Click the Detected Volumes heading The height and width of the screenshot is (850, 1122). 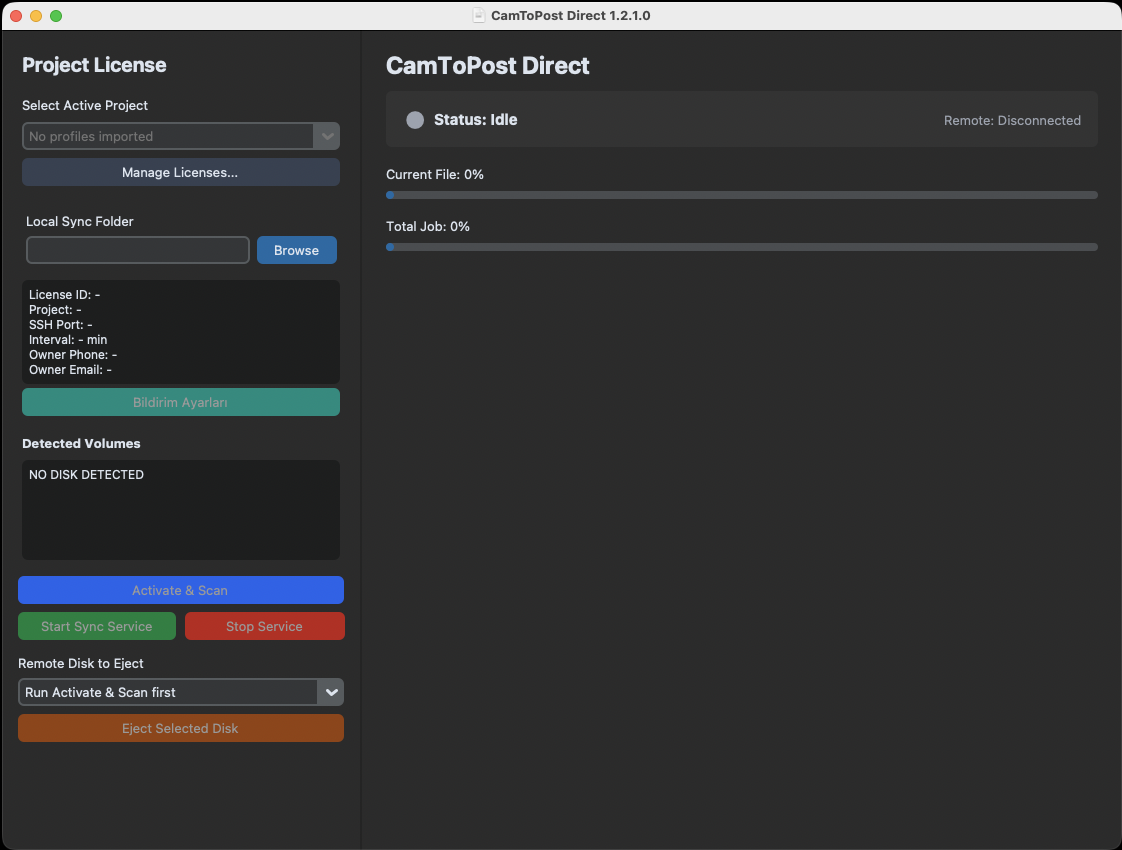click(81, 444)
